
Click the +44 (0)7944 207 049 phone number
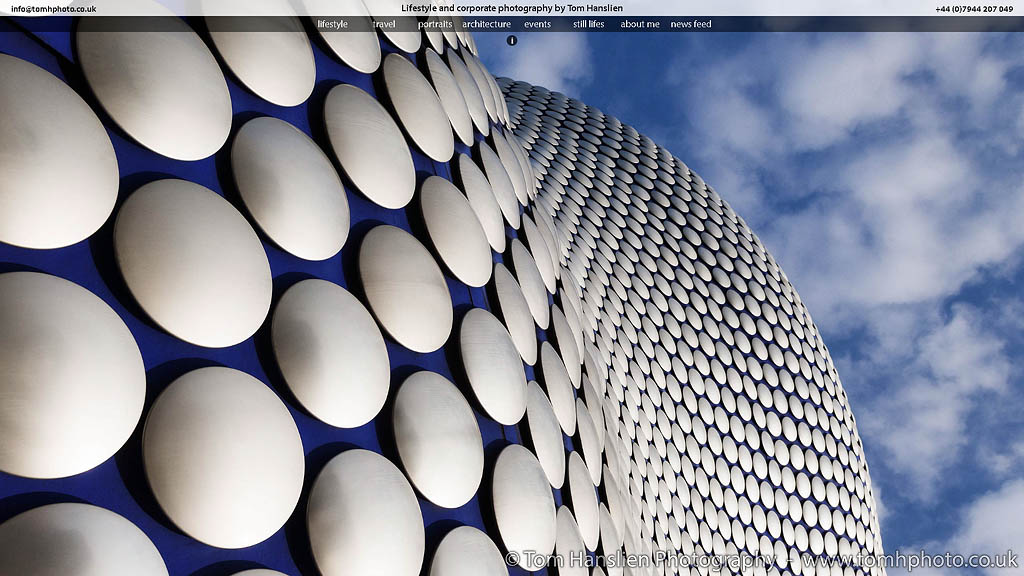[x=974, y=9]
